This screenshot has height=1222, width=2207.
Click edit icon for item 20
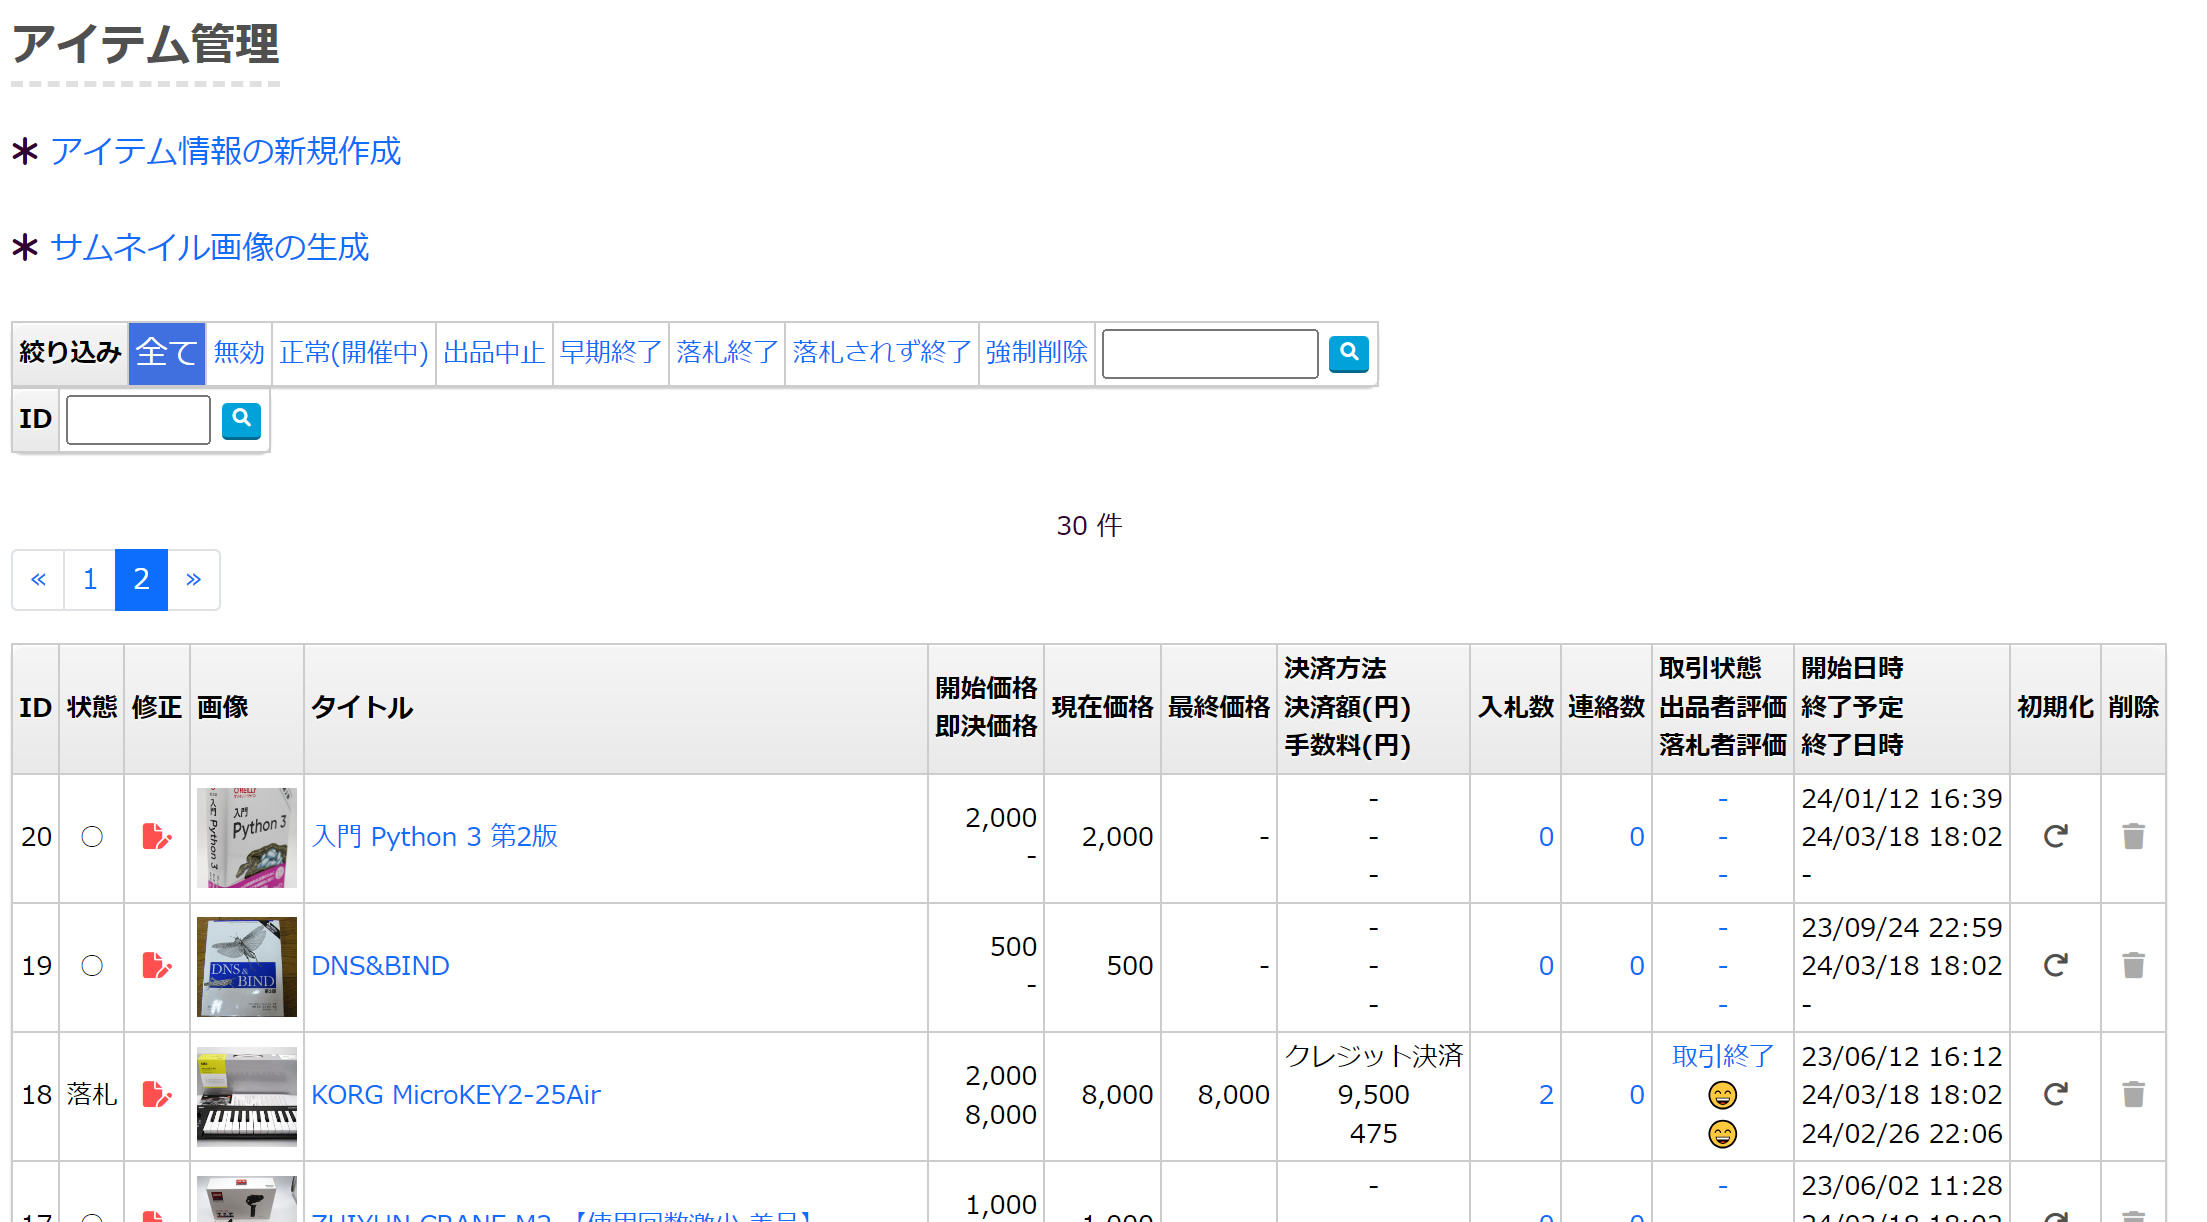pos(156,836)
